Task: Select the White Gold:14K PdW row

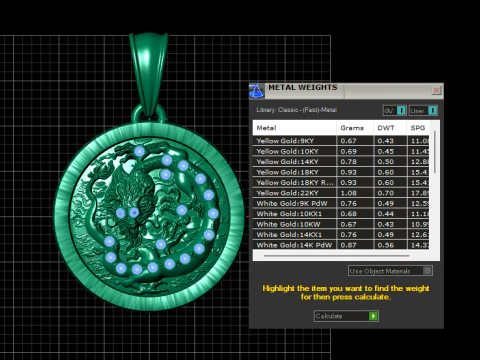Action: coord(341,245)
